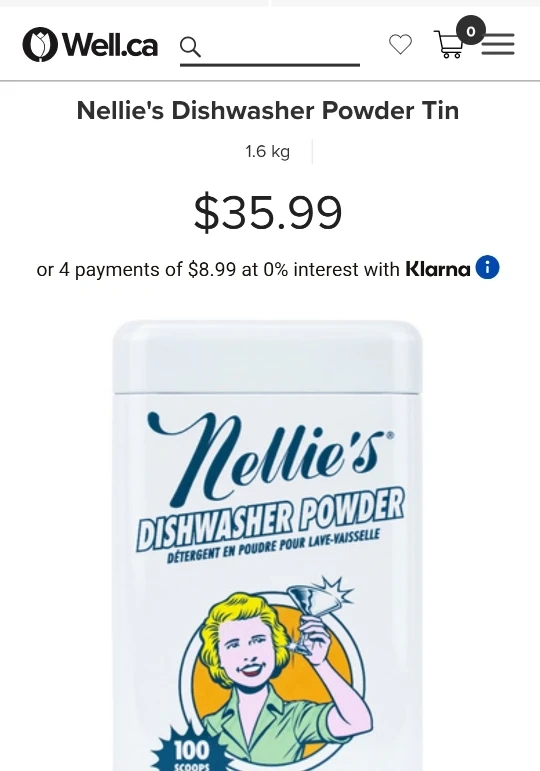Click the Dishwasher Powder label on tin
Viewport: 540px width, 771px height.
(270, 520)
